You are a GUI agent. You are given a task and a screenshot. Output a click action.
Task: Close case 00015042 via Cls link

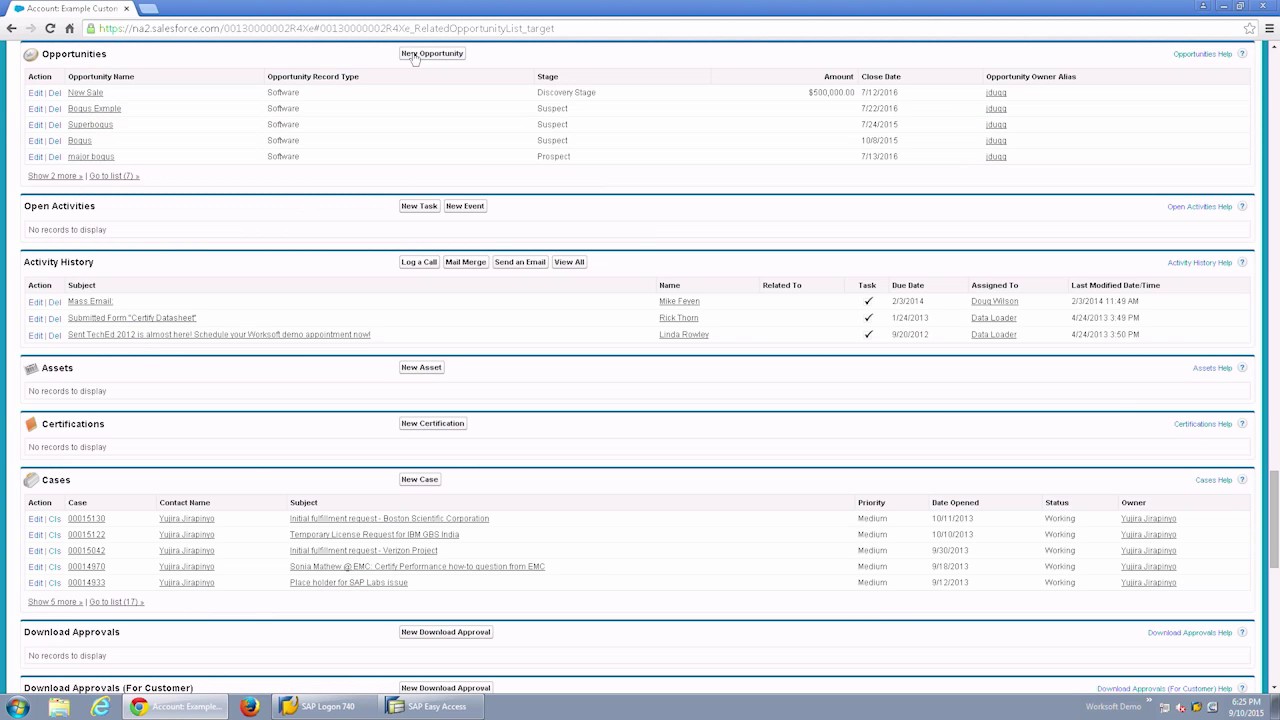pyautogui.click(x=55, y=551)
